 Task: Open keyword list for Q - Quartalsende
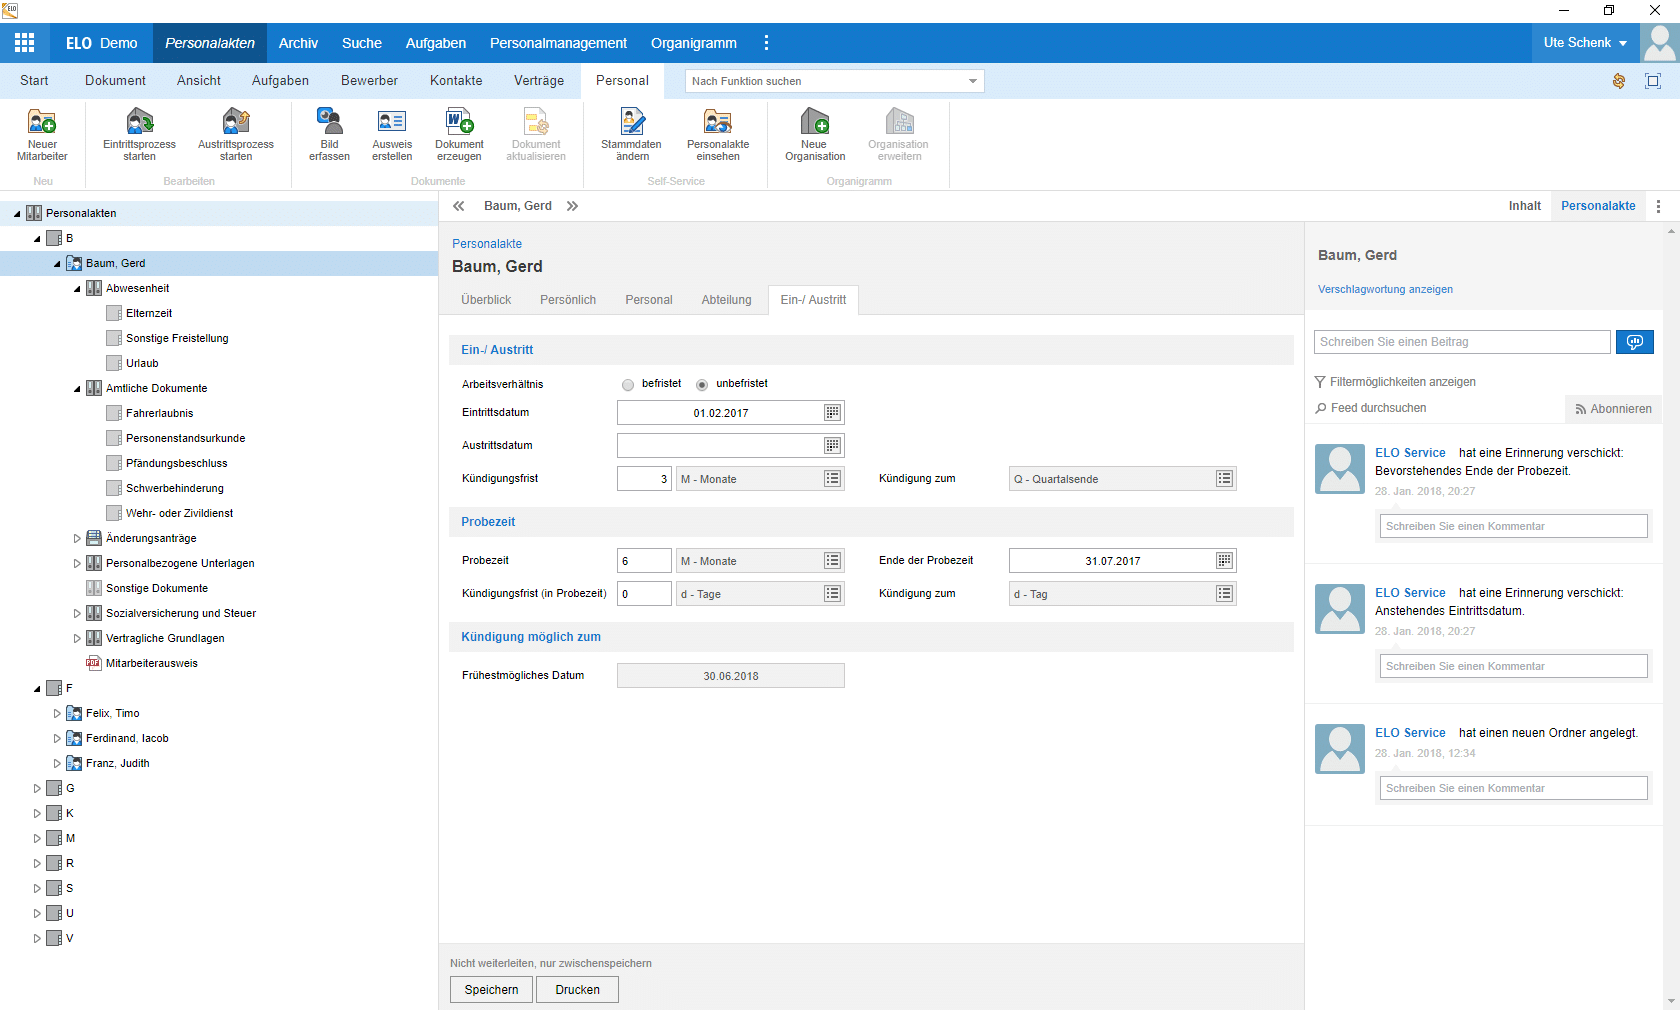pyautogui.click(x=1224, y=479)
